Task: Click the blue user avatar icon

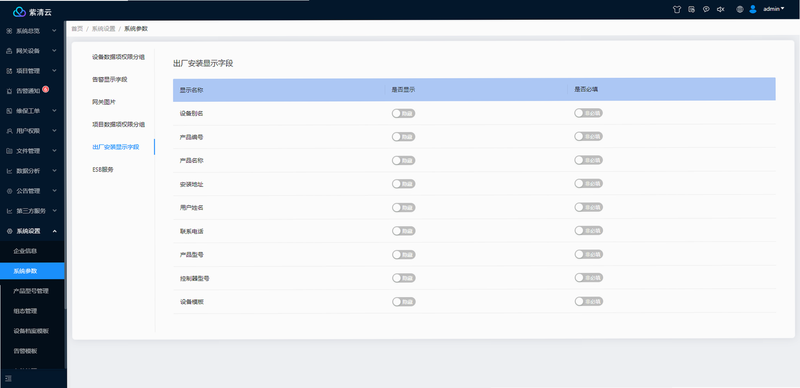Action: tap(753, 9)
